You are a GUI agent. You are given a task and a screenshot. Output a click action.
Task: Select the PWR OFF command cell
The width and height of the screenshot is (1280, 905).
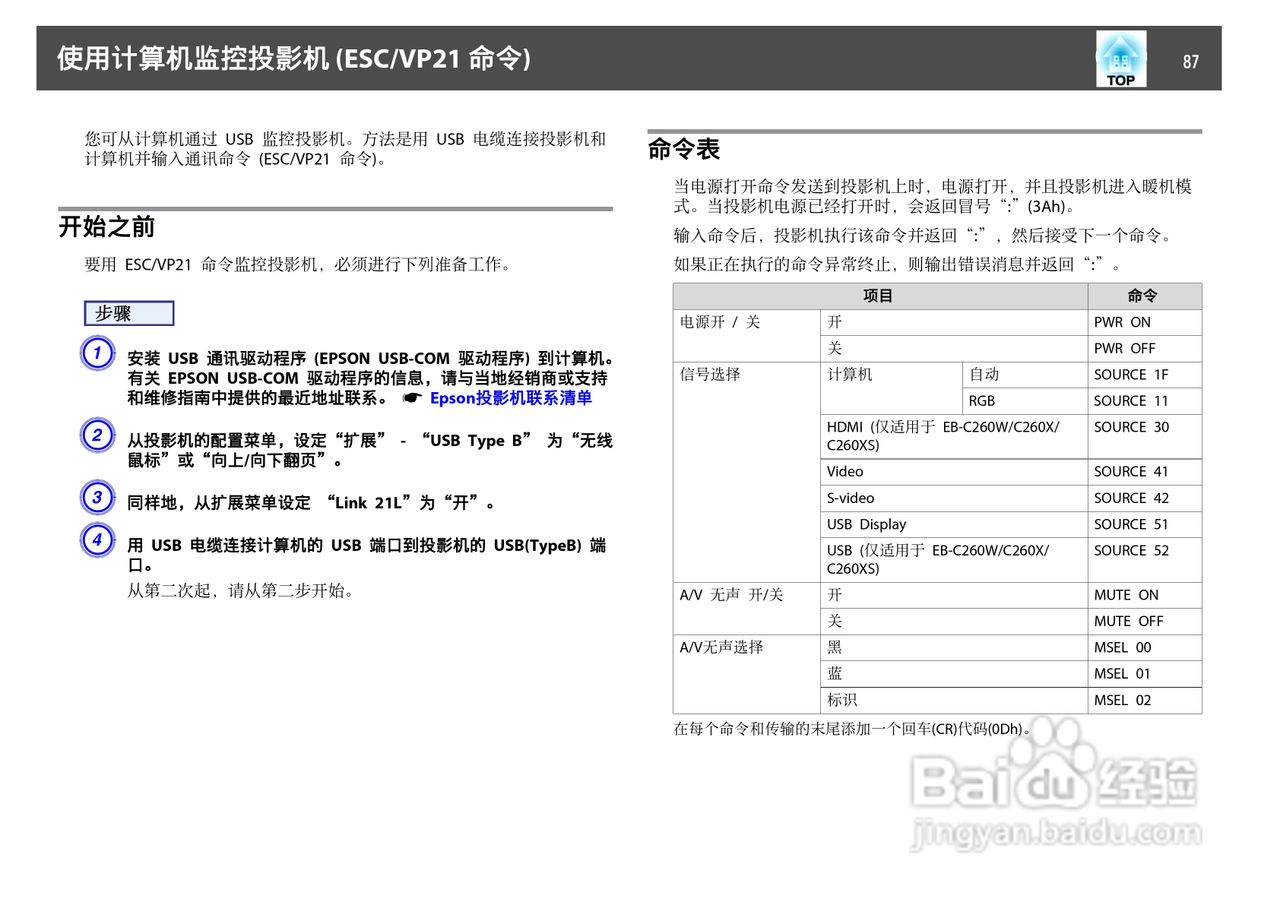click(1145, 348)
